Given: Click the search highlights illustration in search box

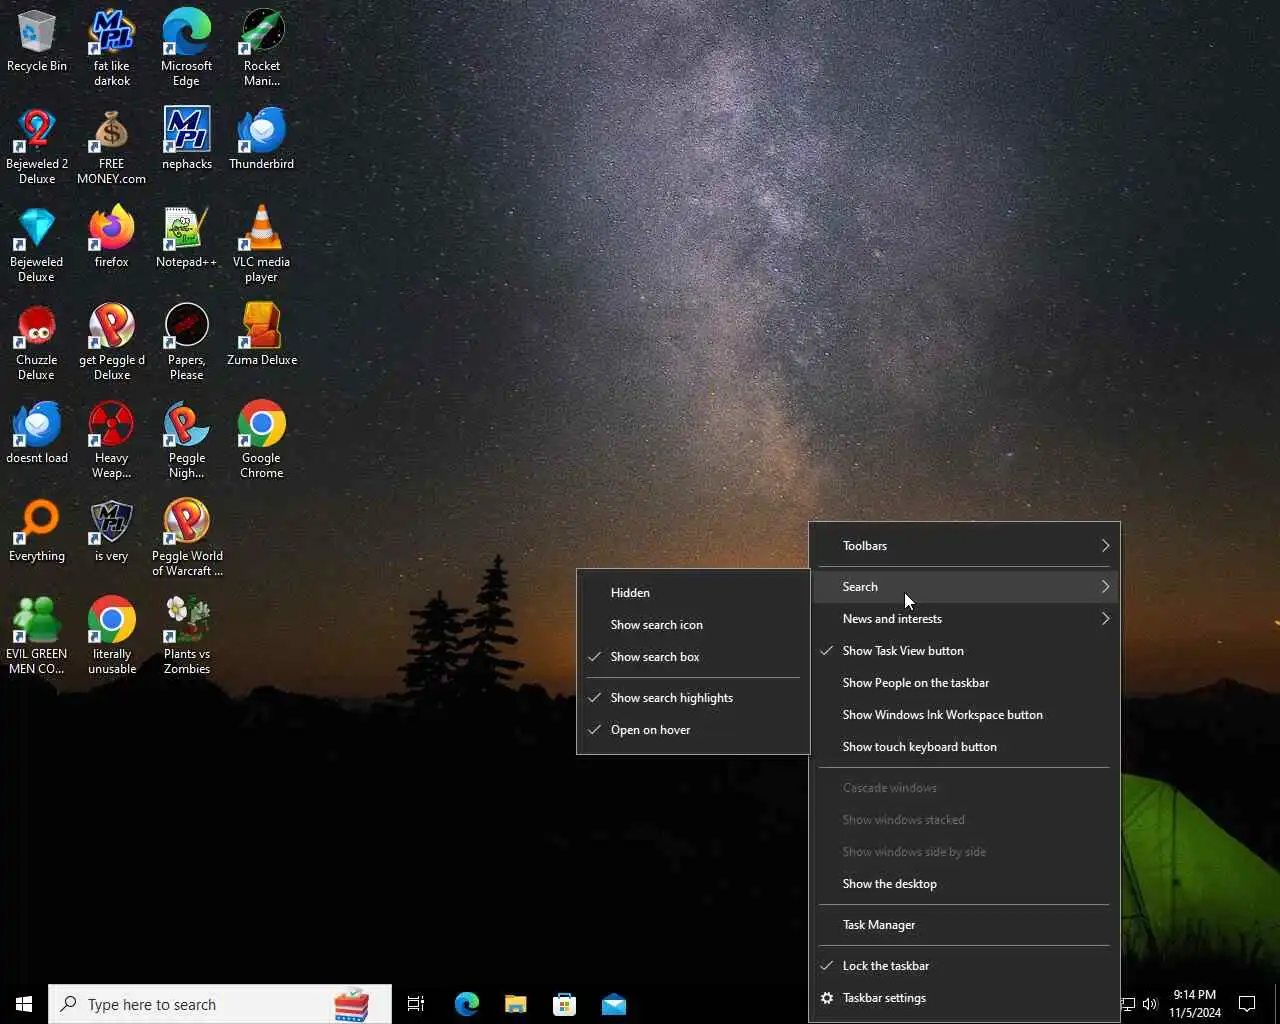Looking at the screenshot, I should [x=352, y=1004].
